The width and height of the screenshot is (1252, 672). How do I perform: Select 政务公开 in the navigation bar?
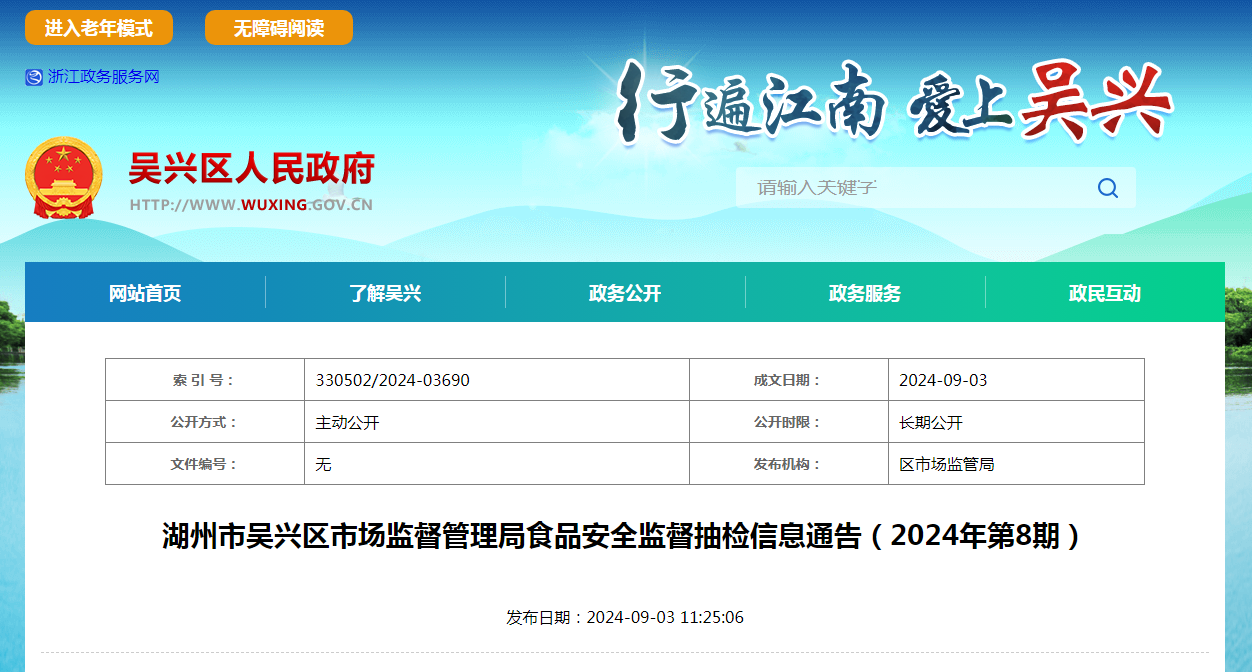tap(625, 293)
